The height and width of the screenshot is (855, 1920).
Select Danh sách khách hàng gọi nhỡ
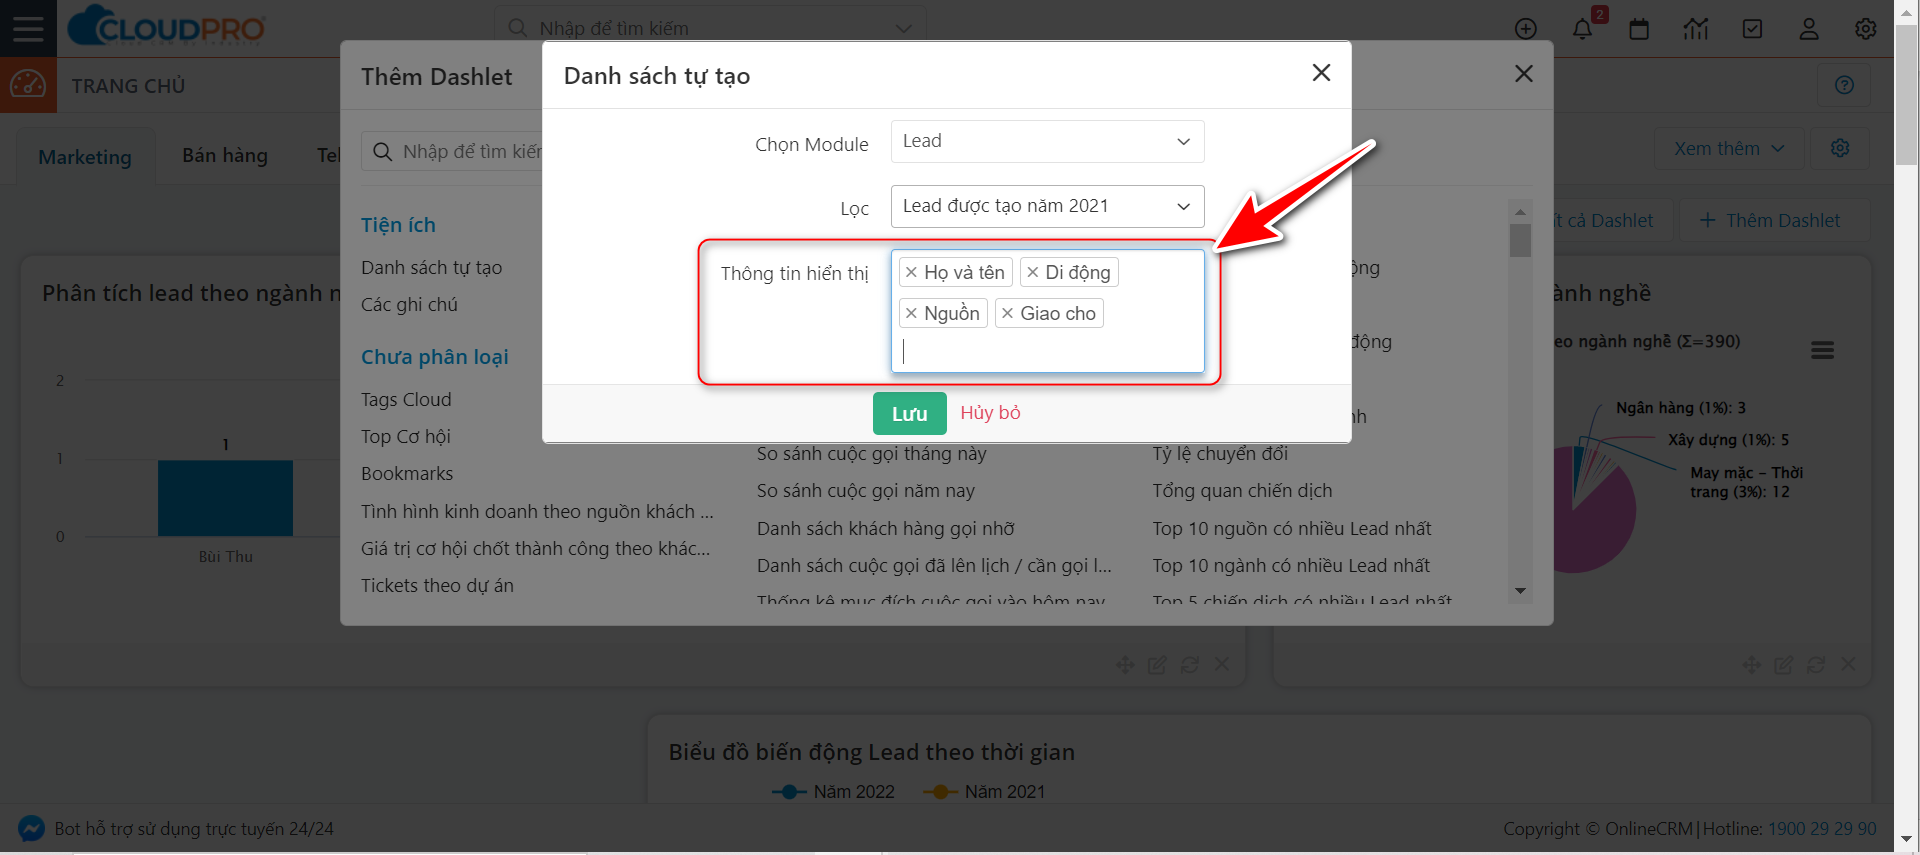(x=885, y=528)
